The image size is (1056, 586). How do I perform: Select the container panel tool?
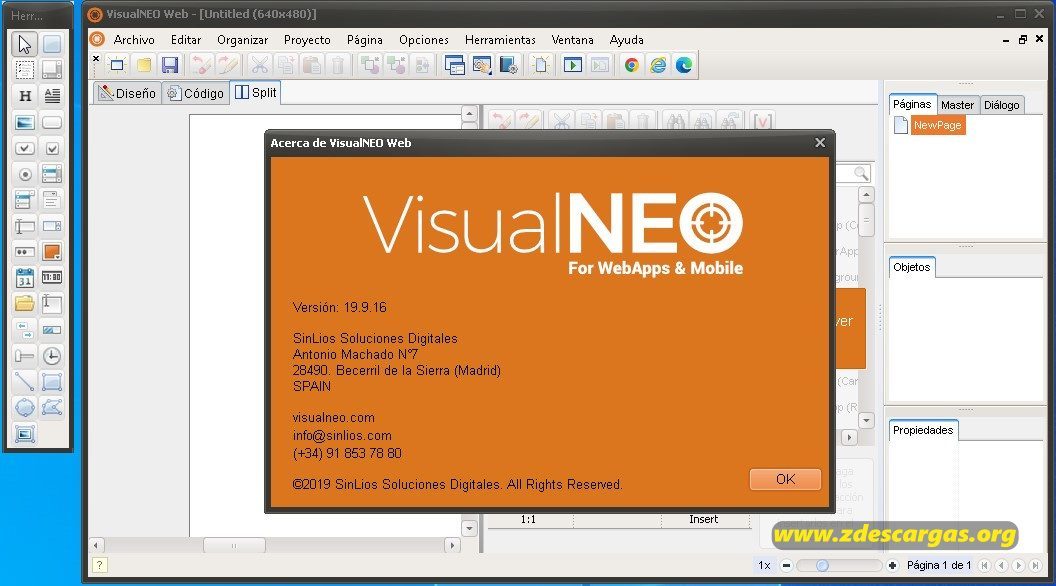[x=52, y=44]
